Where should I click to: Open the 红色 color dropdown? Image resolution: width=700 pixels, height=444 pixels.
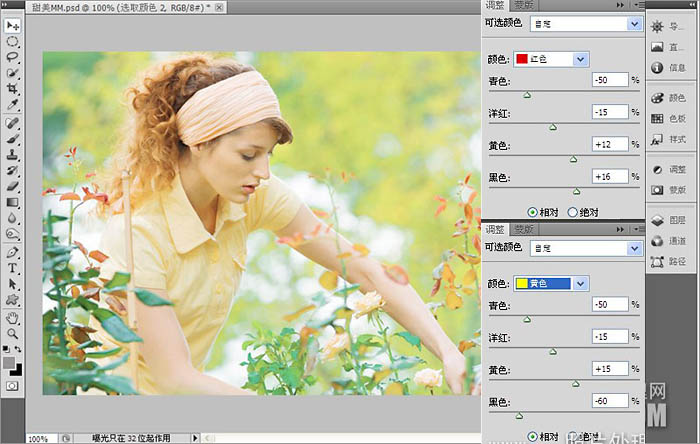(x=580, y=59)
